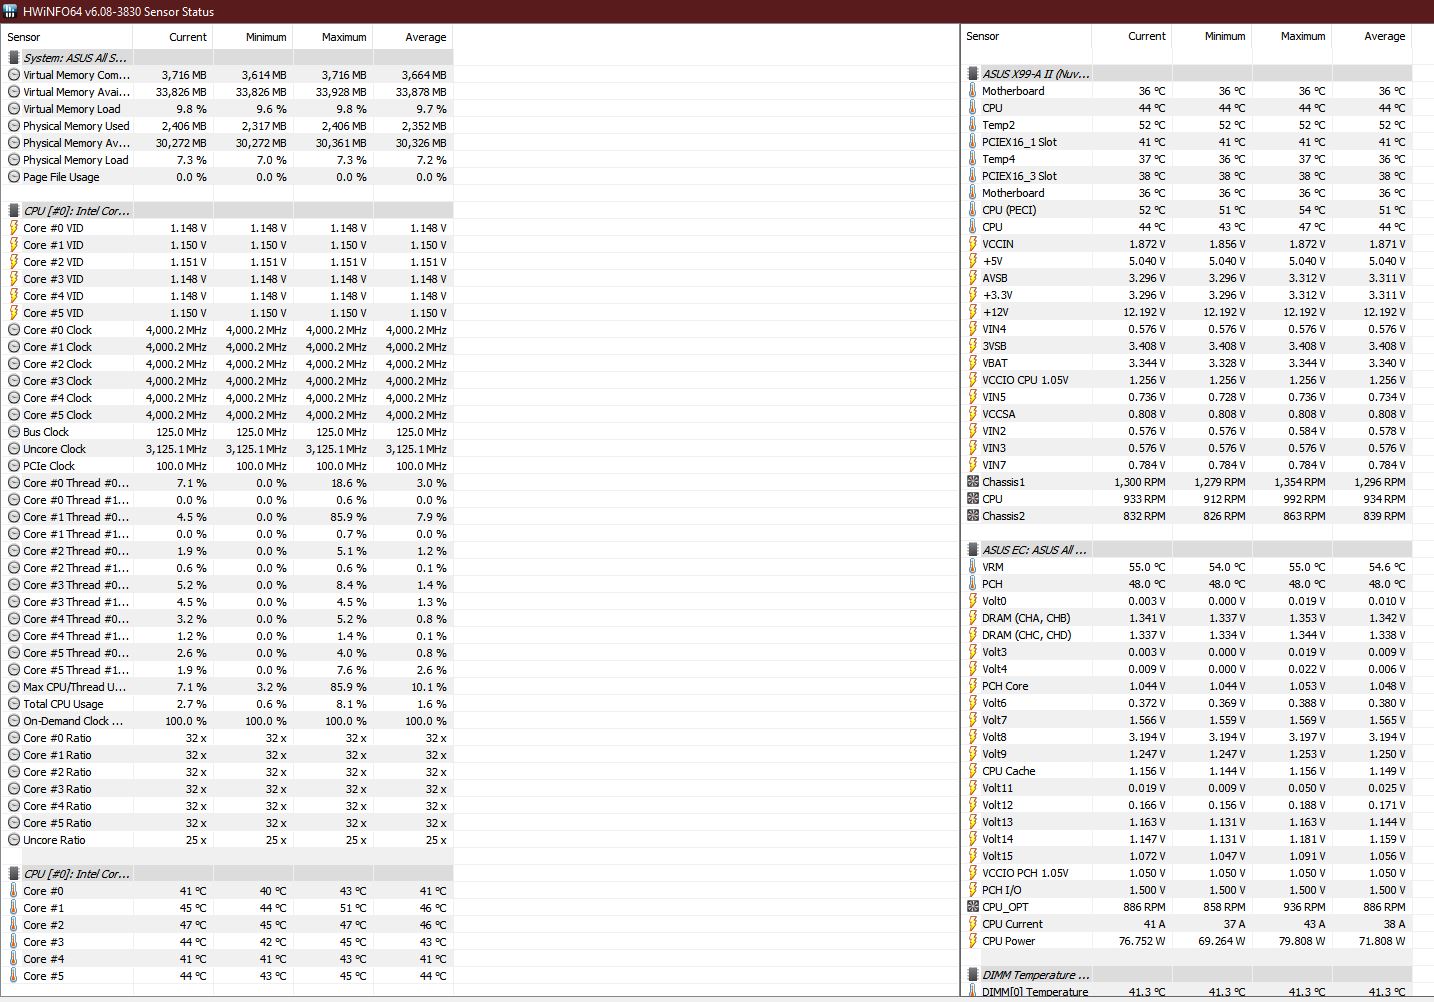Click the 85.9 % maximum value of Core #1 Thread #0

point(348,517)
